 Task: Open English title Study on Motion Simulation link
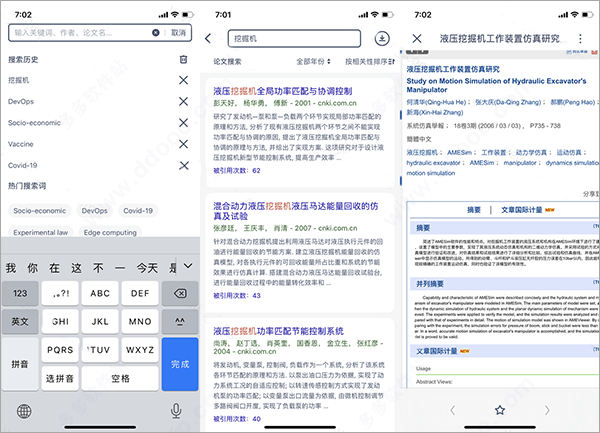pyautogui.click(x=496, y=85)
